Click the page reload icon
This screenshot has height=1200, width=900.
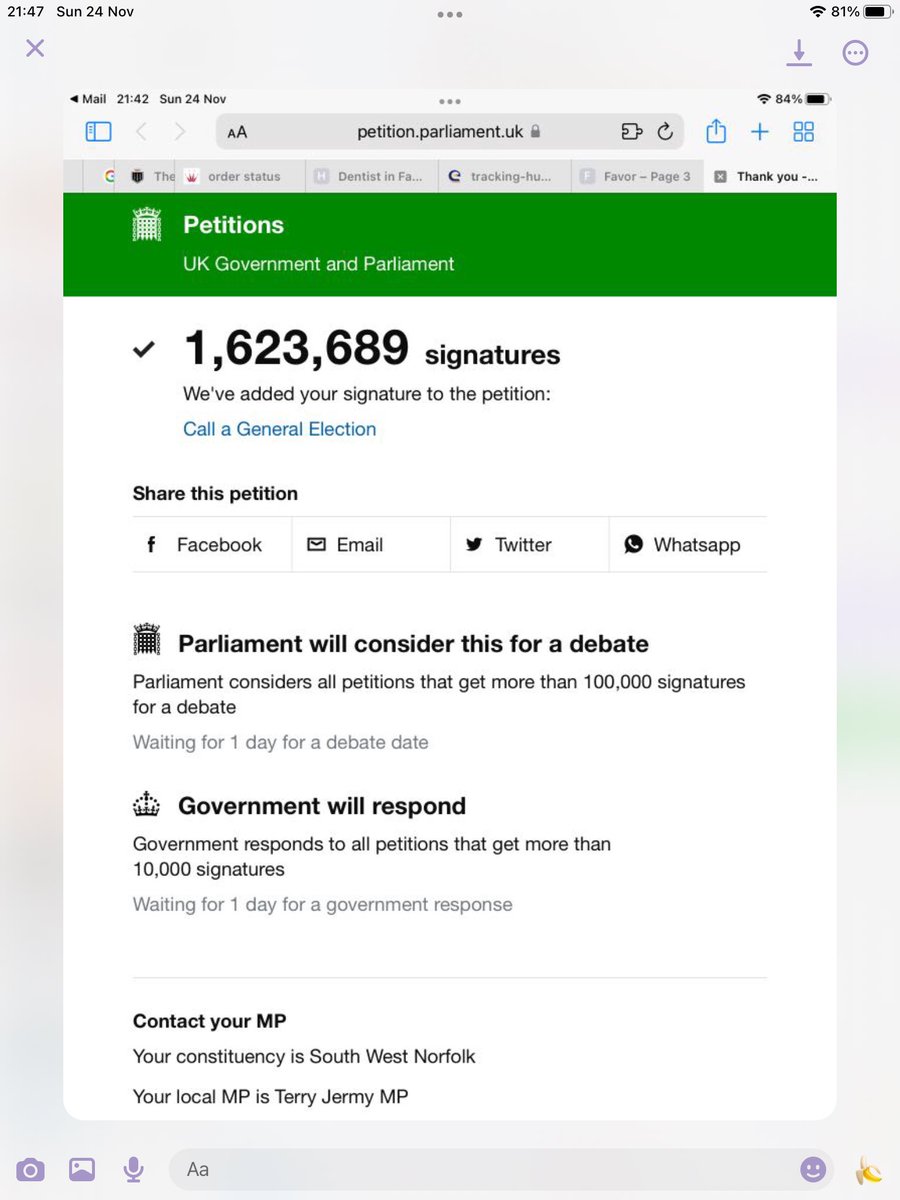tap(665, 132)
